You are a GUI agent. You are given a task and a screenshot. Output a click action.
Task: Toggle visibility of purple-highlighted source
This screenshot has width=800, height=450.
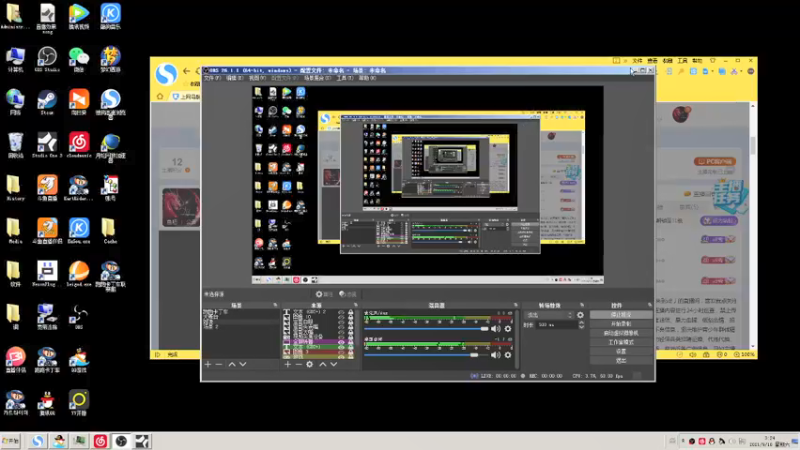point(341,342)
